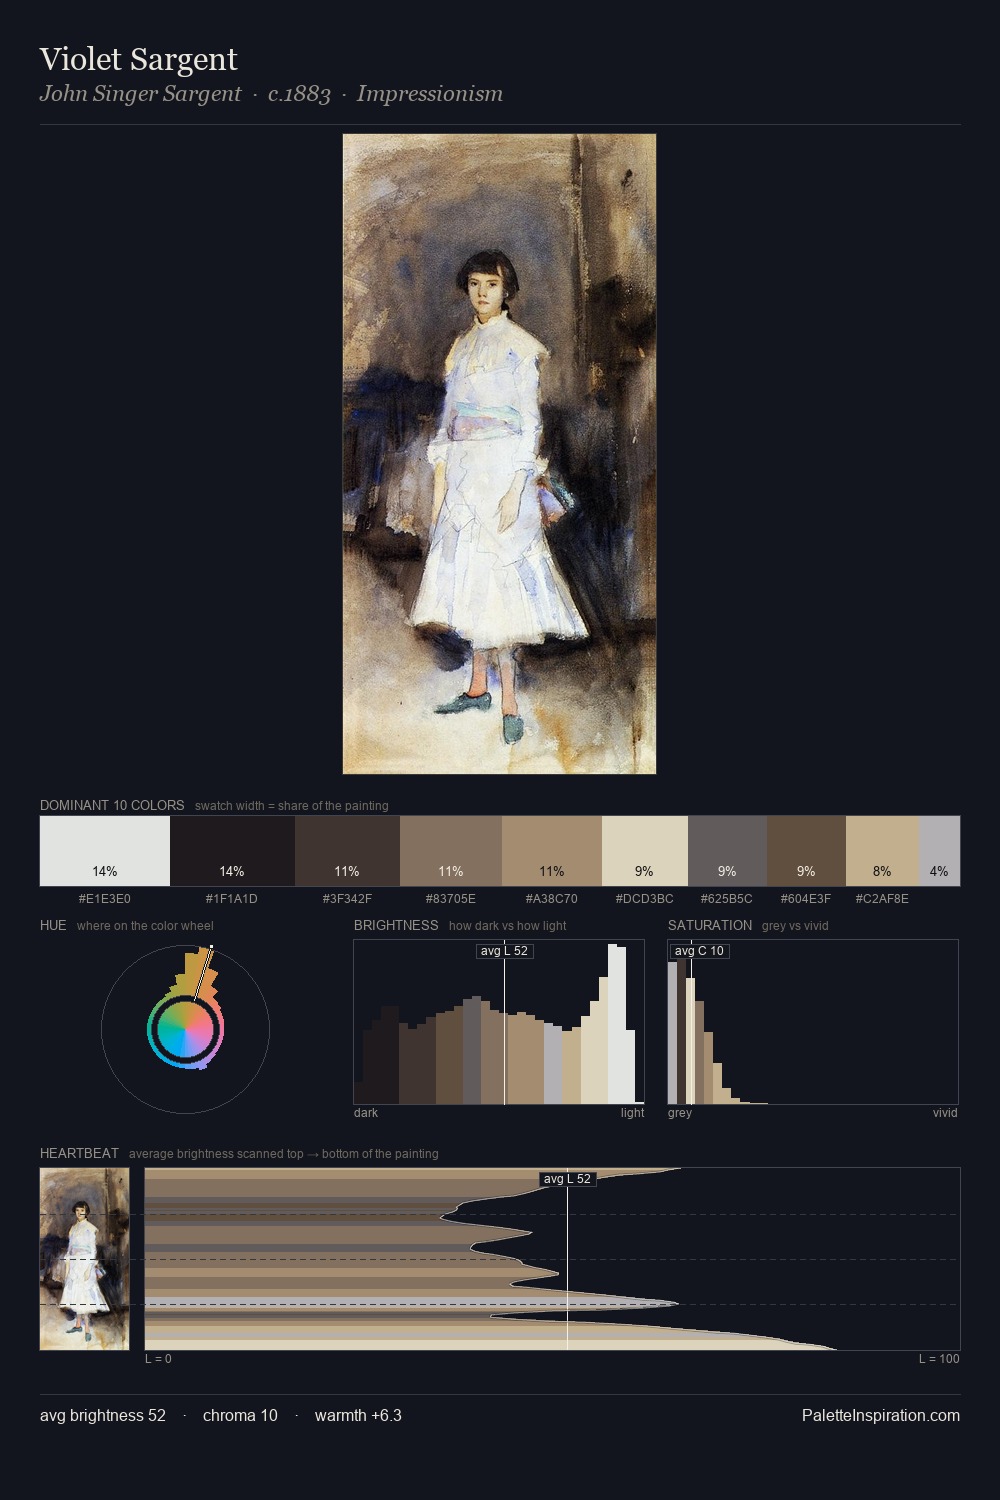Viewport: 1000px width, 1500px height.
Task: Click the 'c.1883' date text
Action: click(299, 94)
